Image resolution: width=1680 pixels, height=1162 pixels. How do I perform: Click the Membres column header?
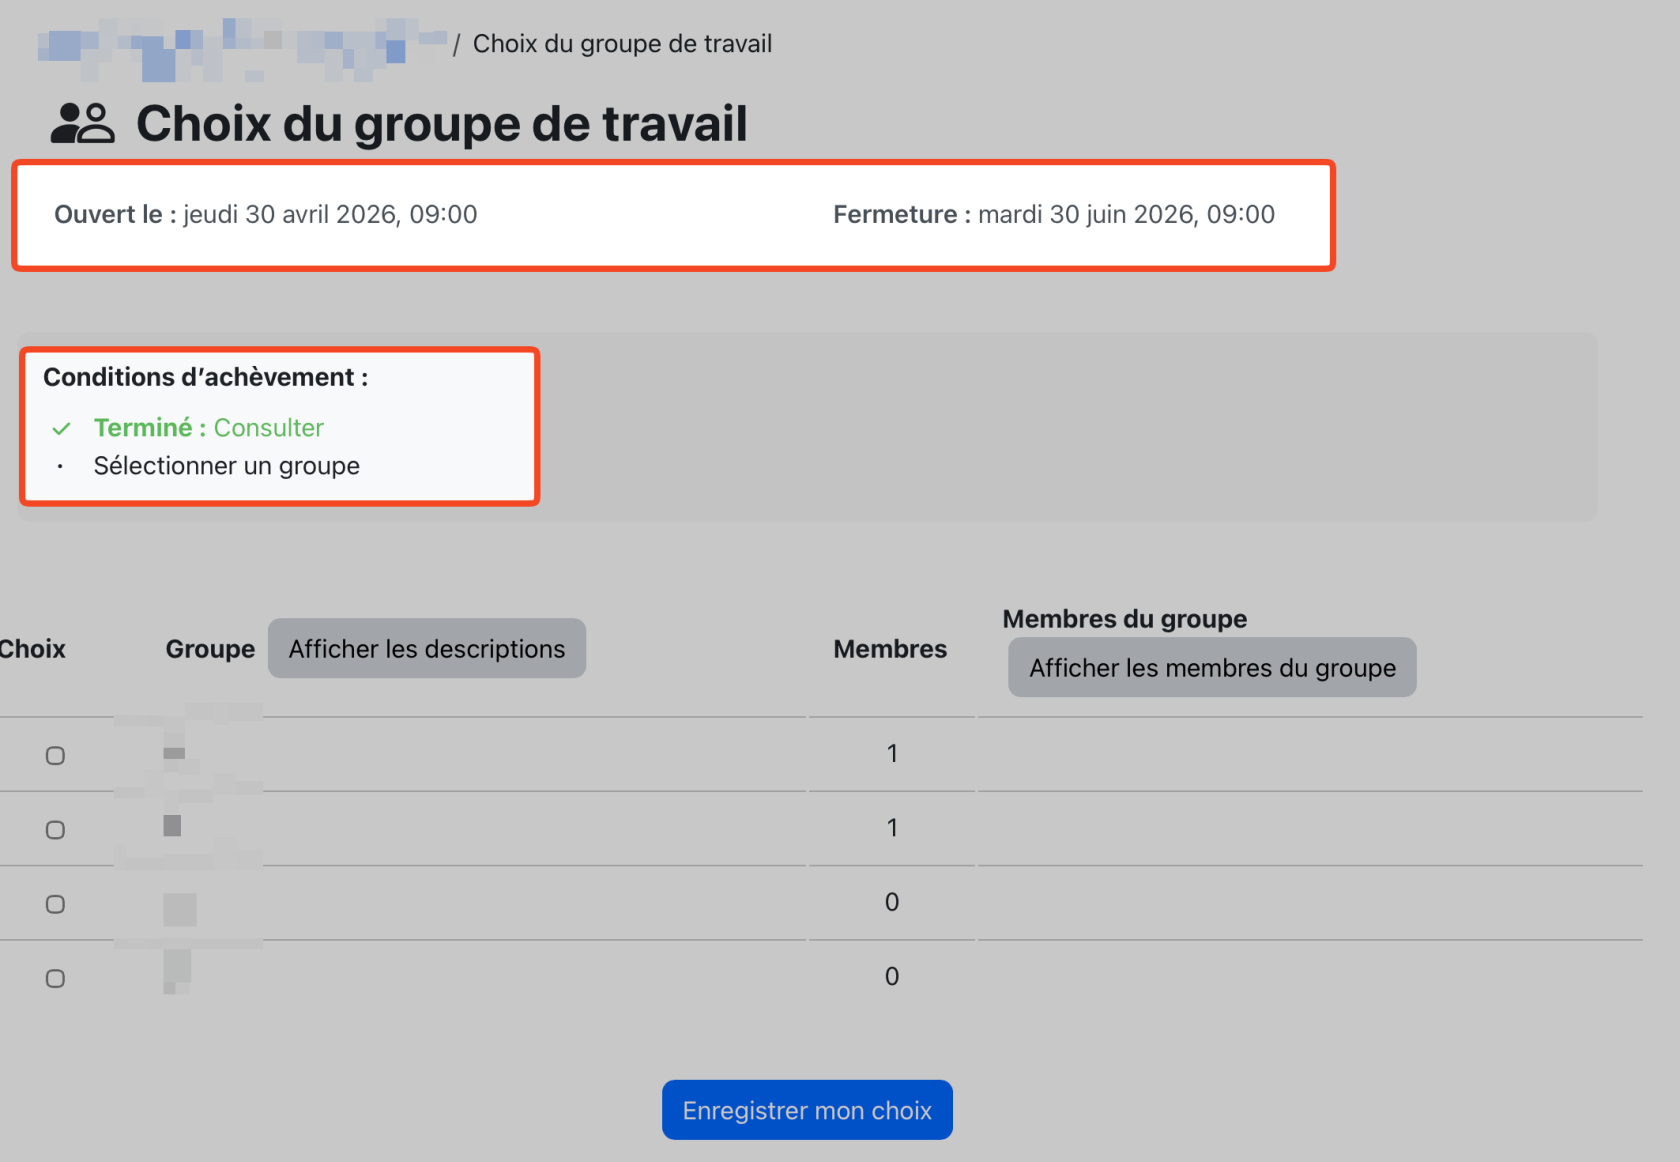[890, 649]
